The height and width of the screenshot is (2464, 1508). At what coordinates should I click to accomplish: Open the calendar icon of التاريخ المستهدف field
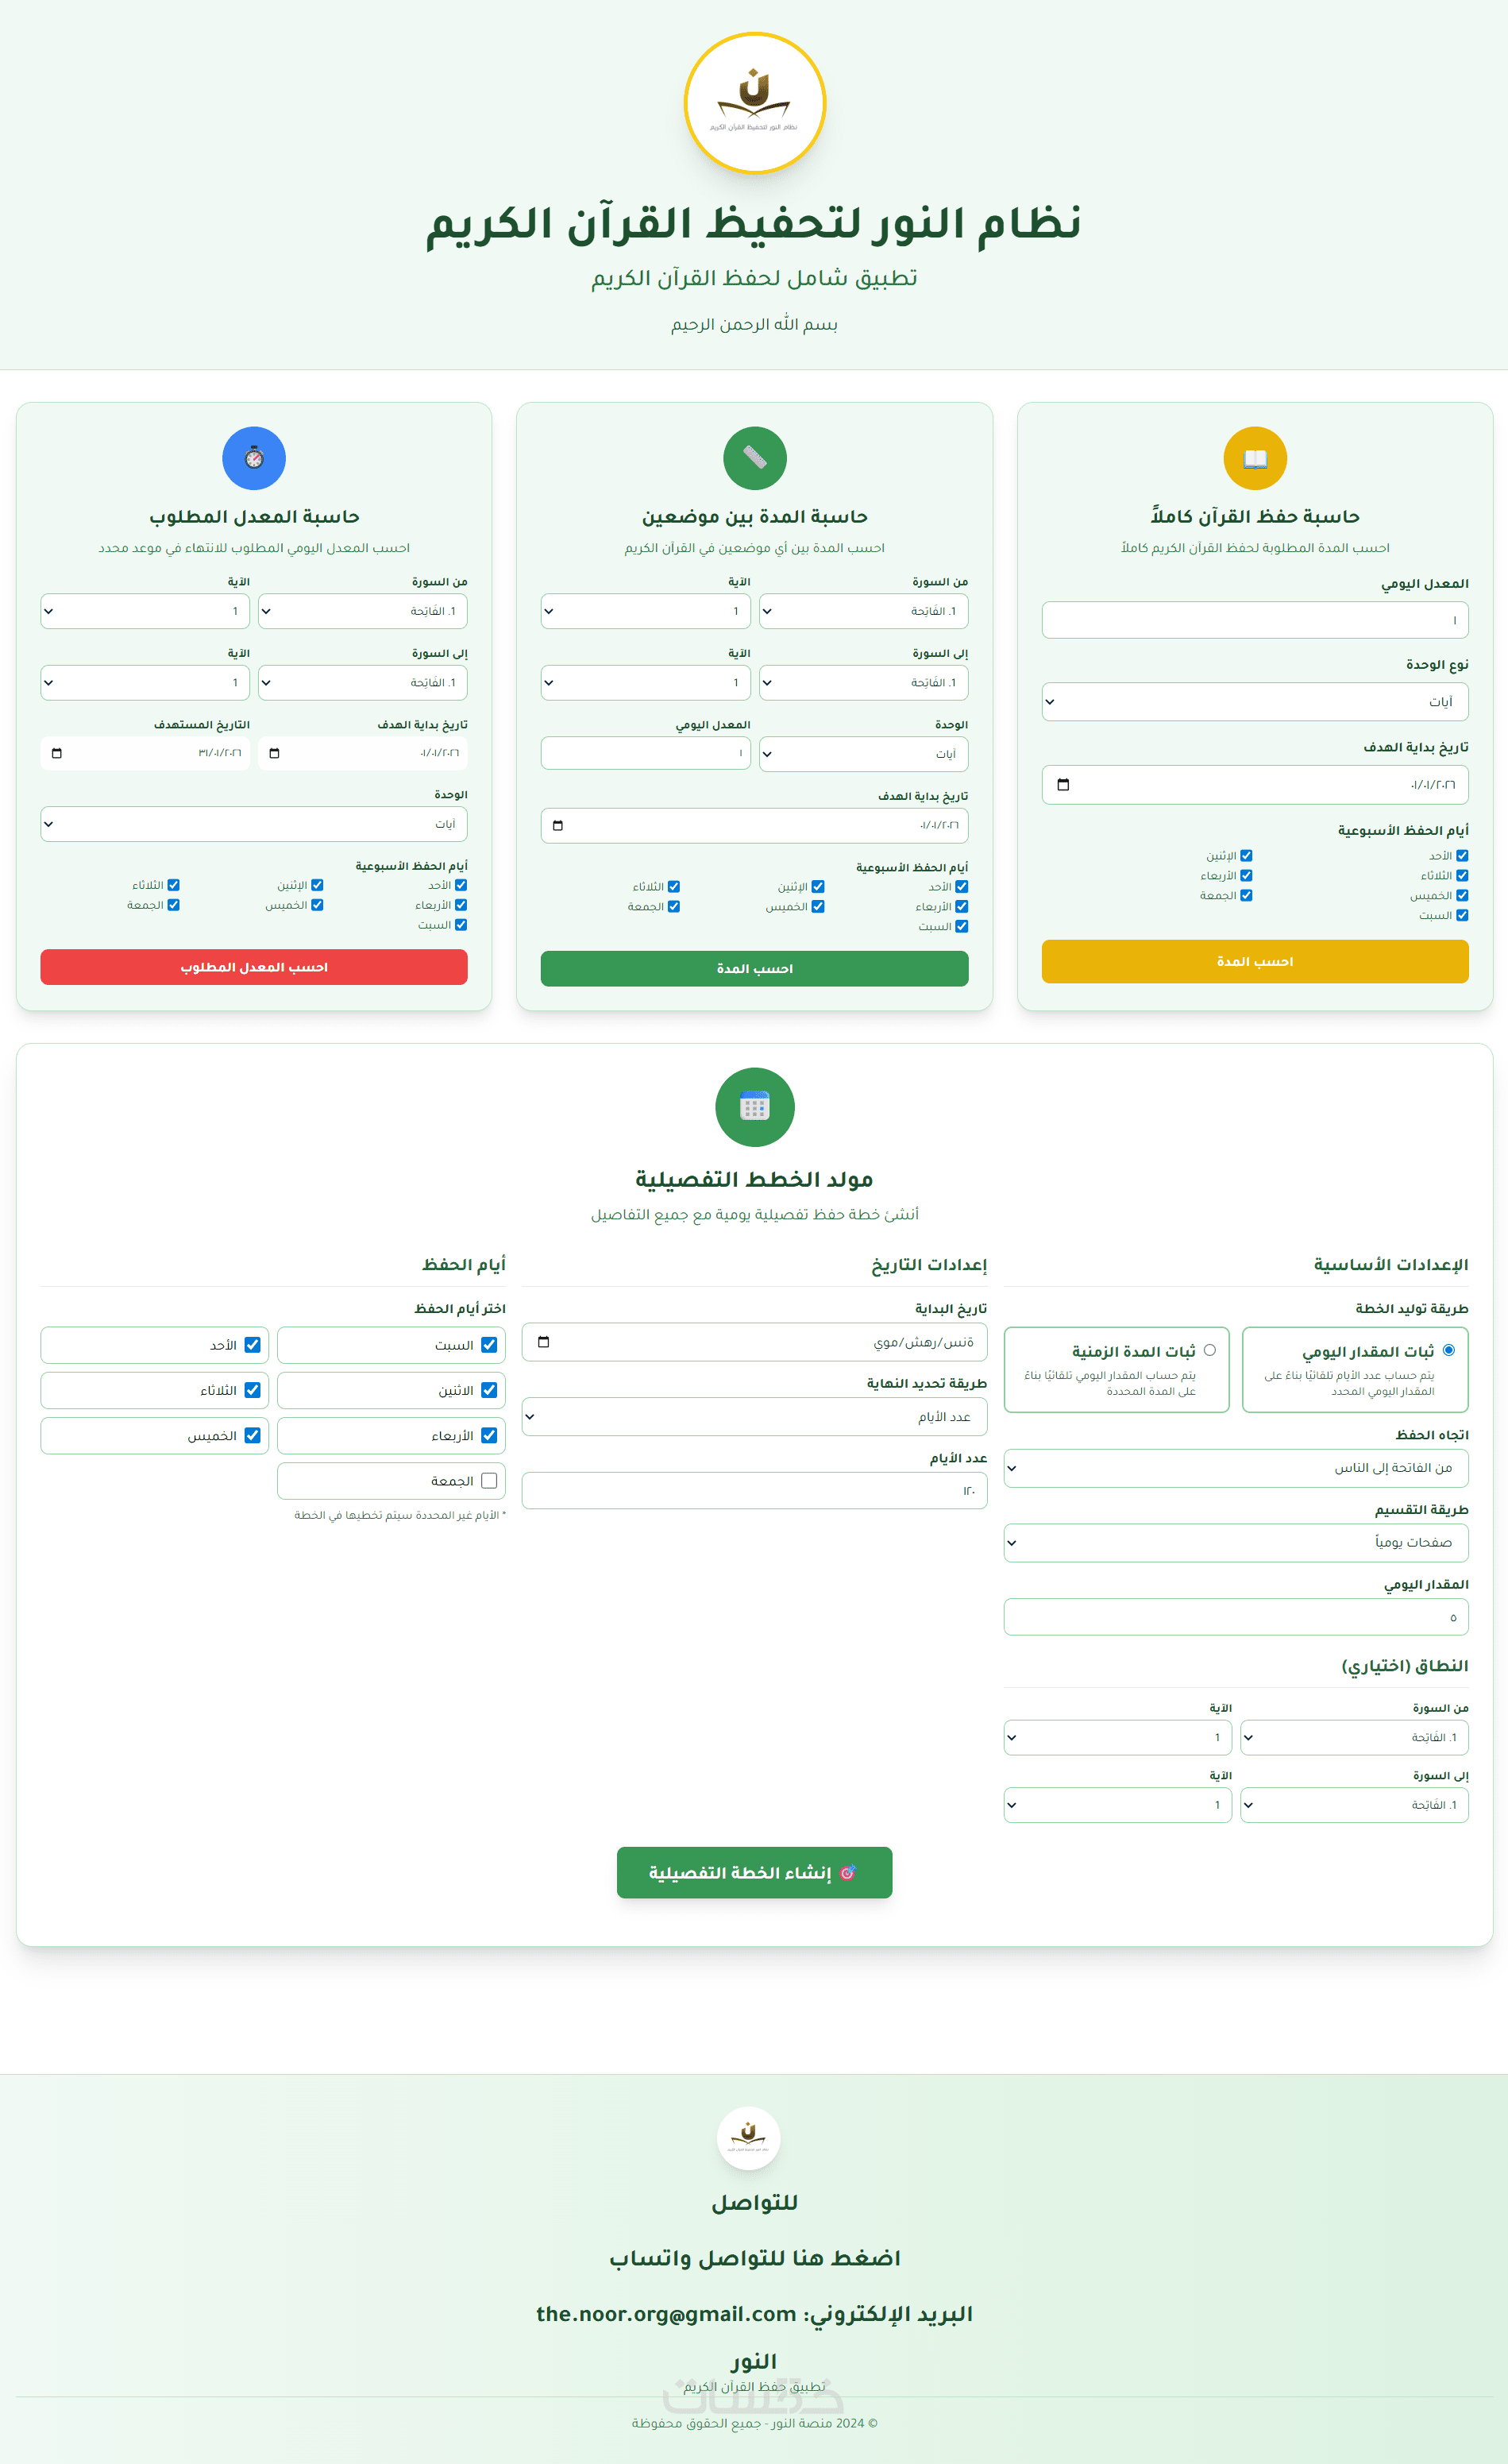click(x=57, y=753)
